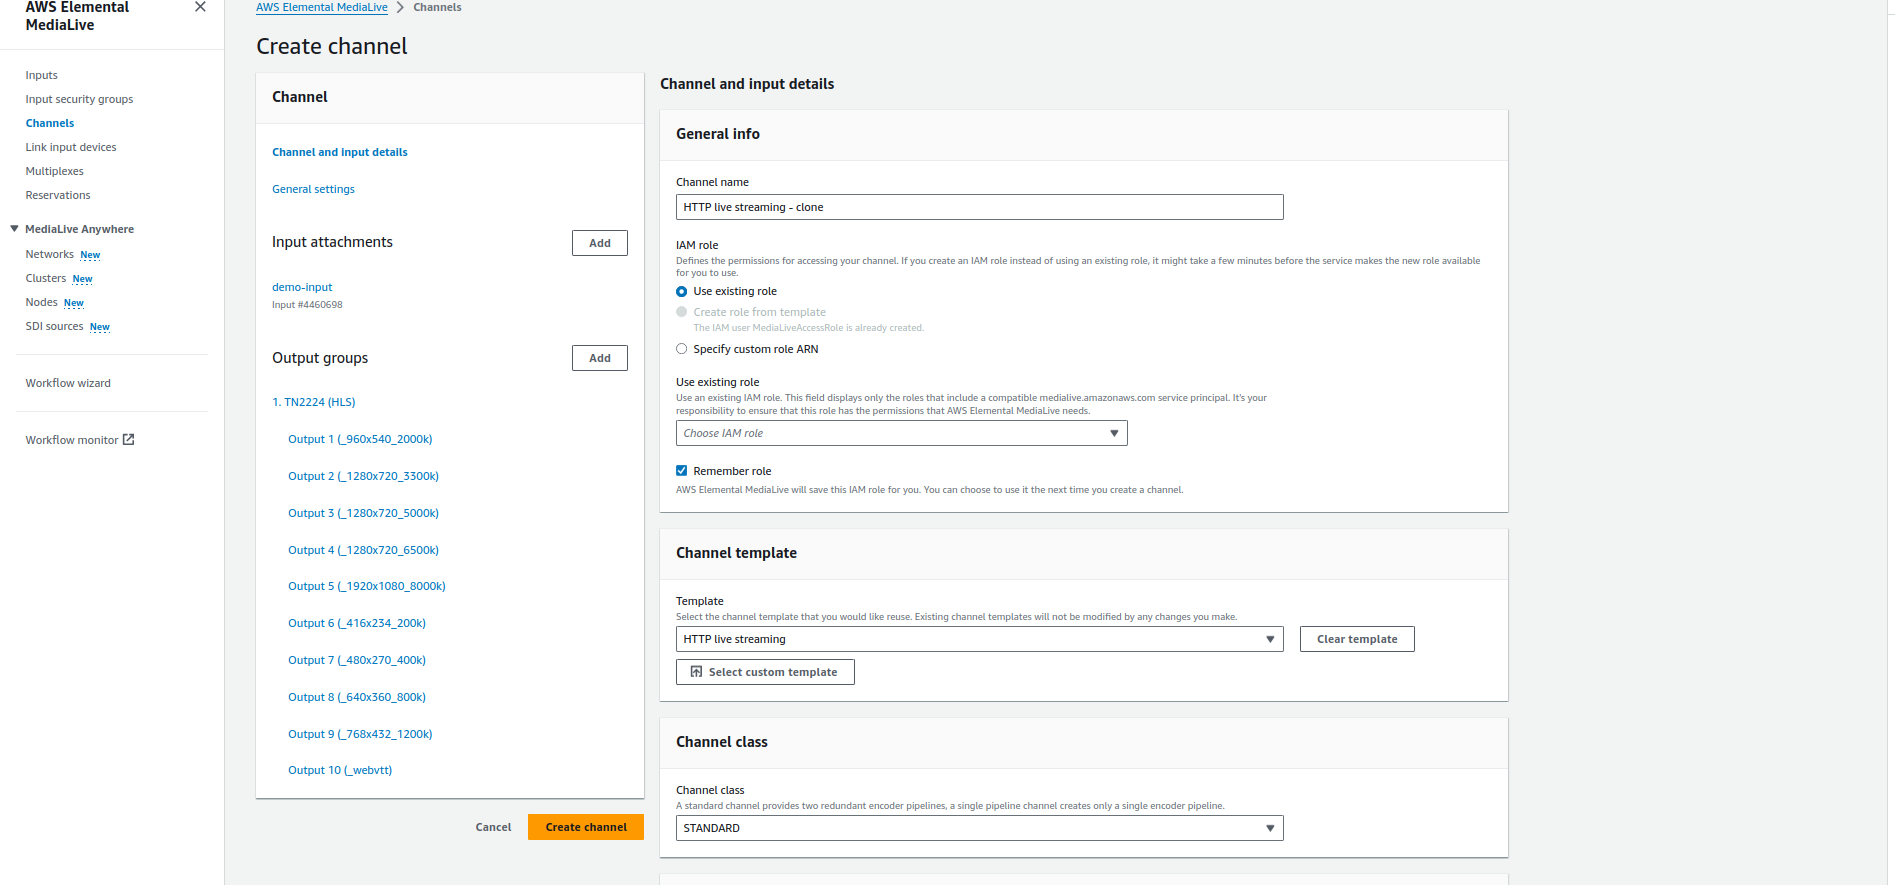Close the AWS Elemental MediaLive sidebar
The width and height of the screenshot is (1895, 885).
click(x=200, y=7)
